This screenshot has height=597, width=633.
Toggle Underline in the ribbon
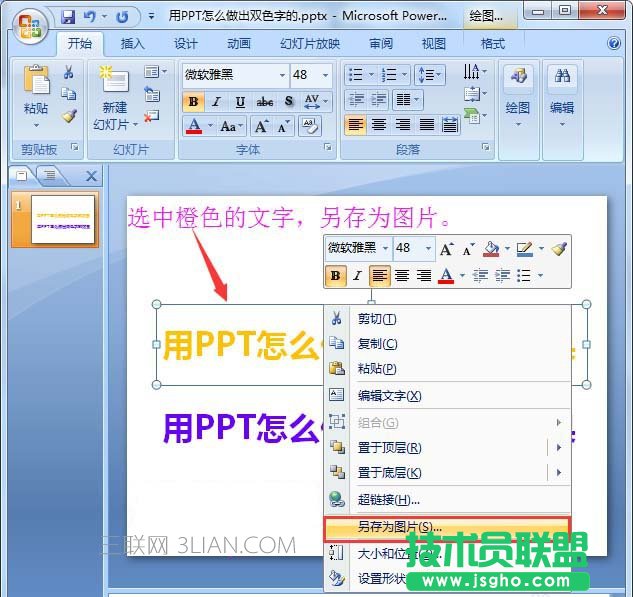point(240,101)
